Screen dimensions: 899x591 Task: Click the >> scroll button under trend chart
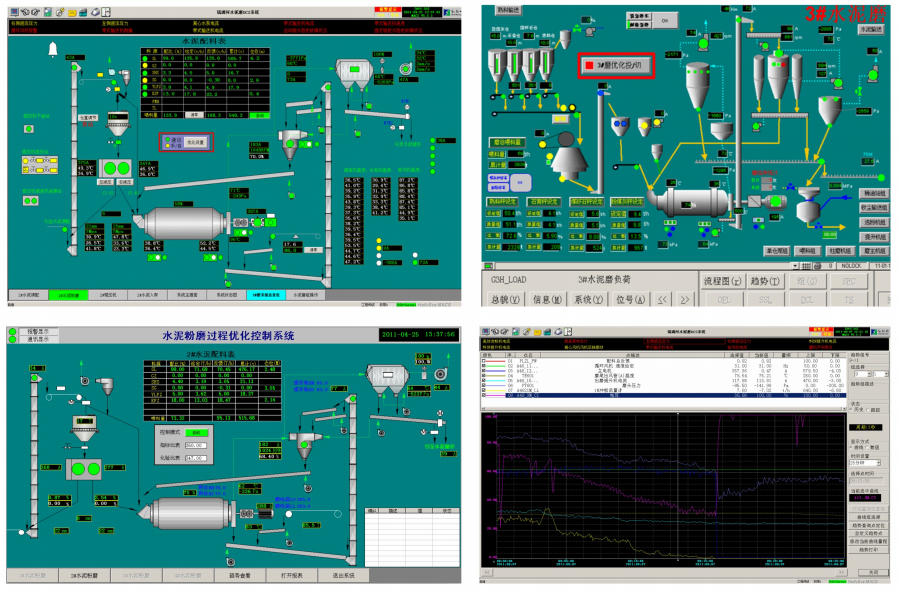coord(841,572)
